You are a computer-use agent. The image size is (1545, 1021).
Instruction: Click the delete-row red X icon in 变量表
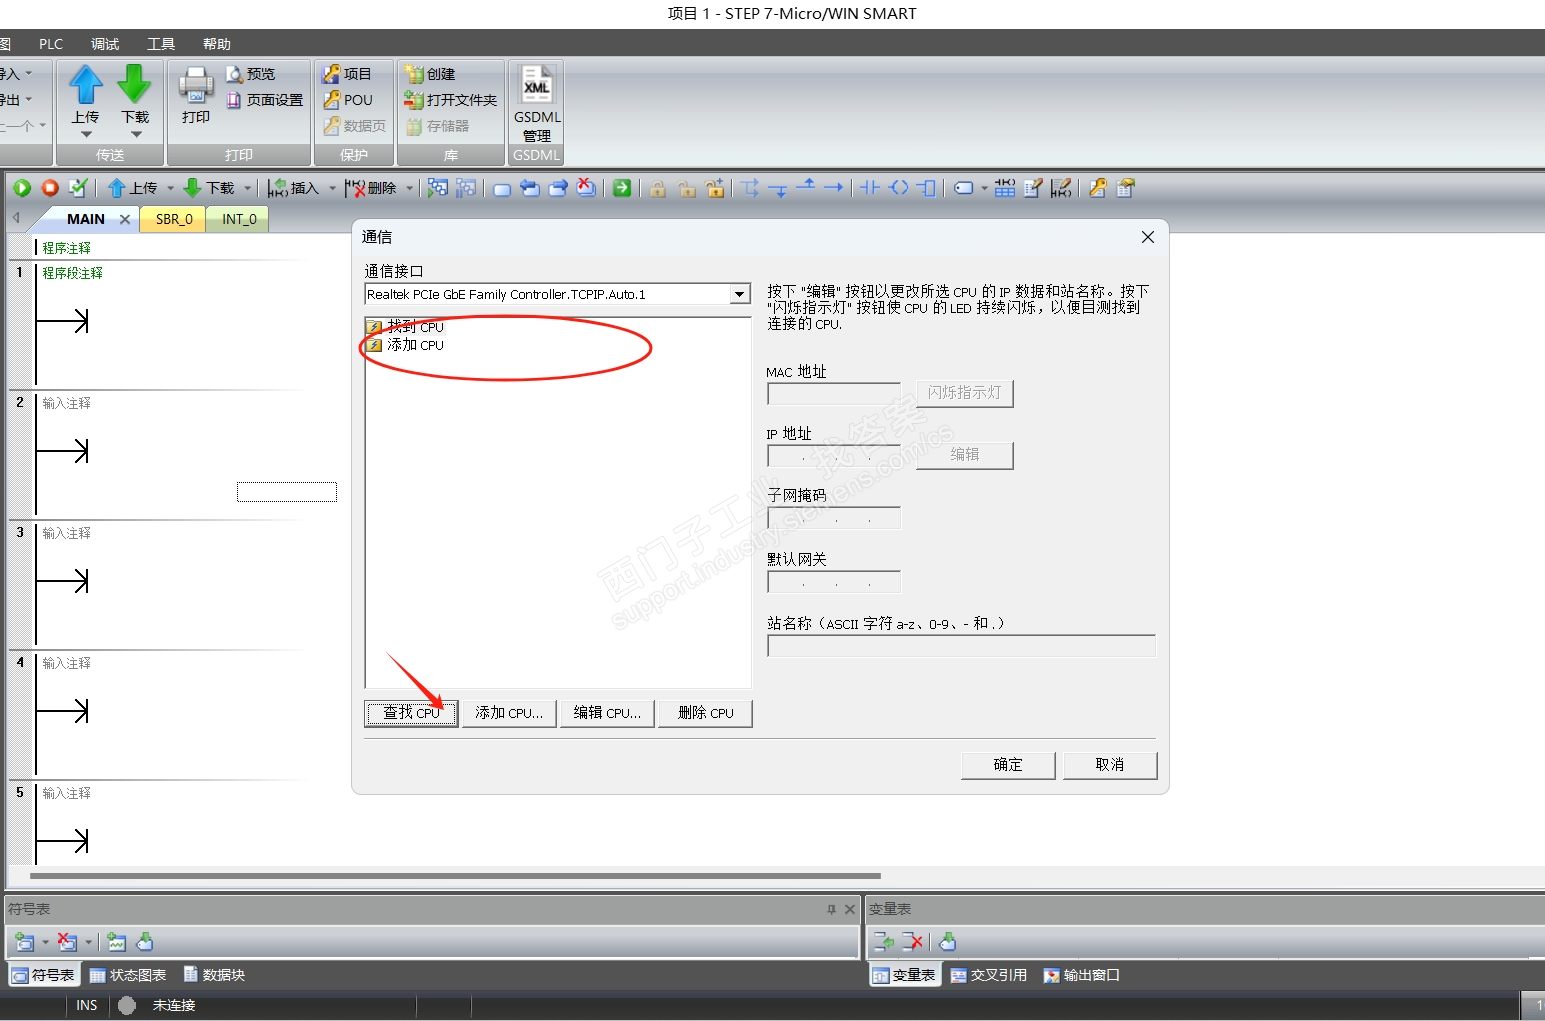912,942
